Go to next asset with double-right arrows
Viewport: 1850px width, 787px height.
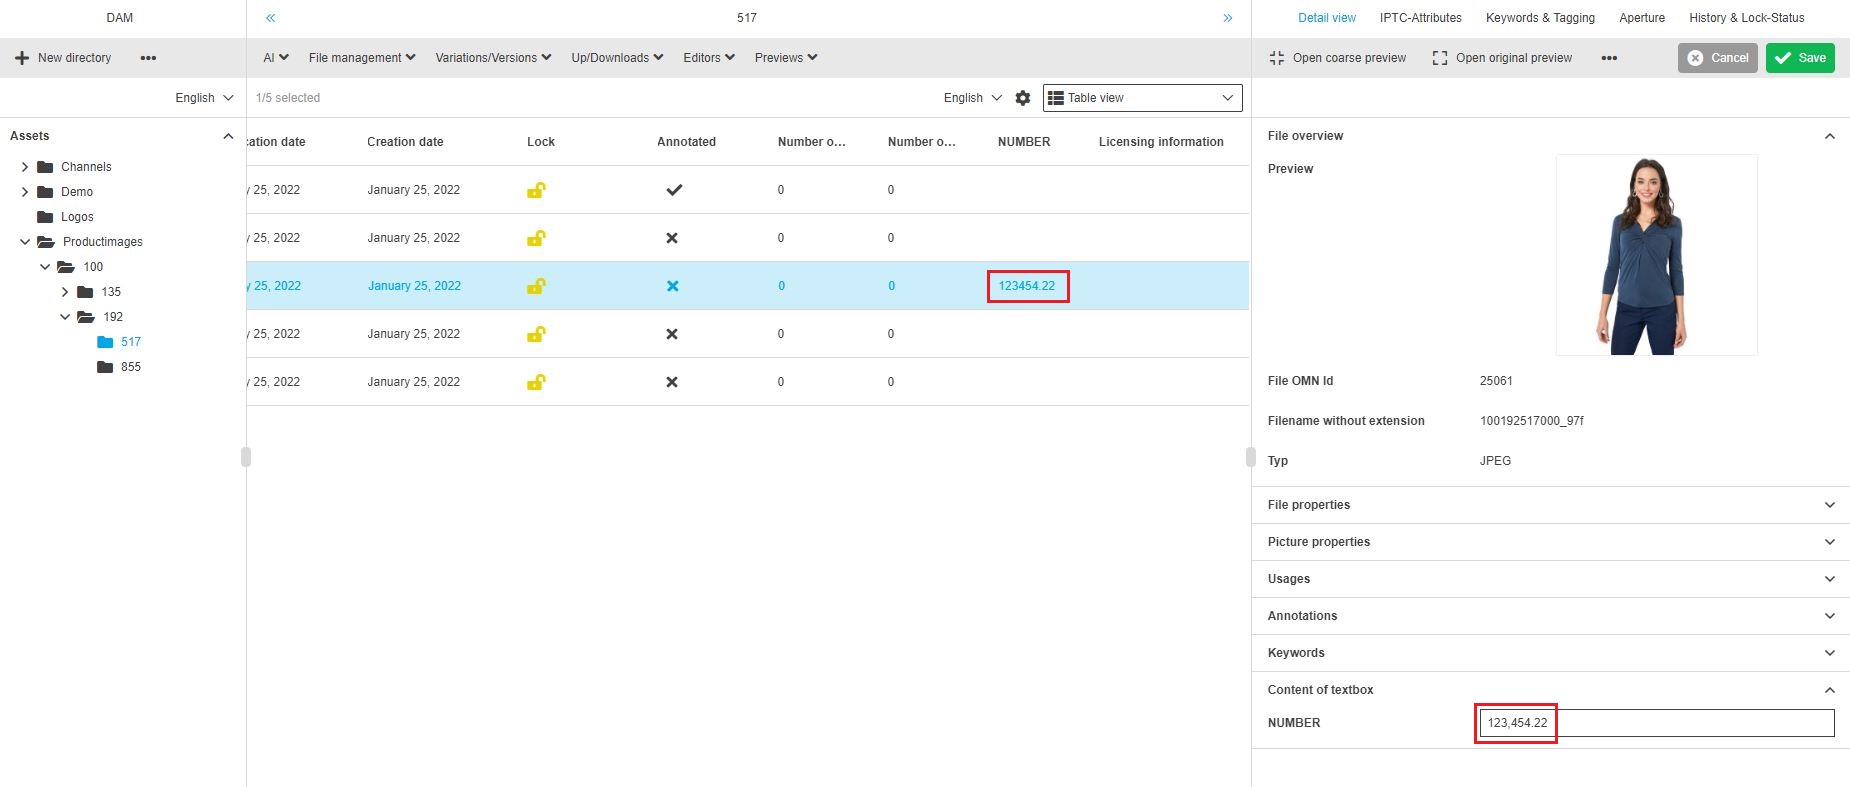point(1227,18)
